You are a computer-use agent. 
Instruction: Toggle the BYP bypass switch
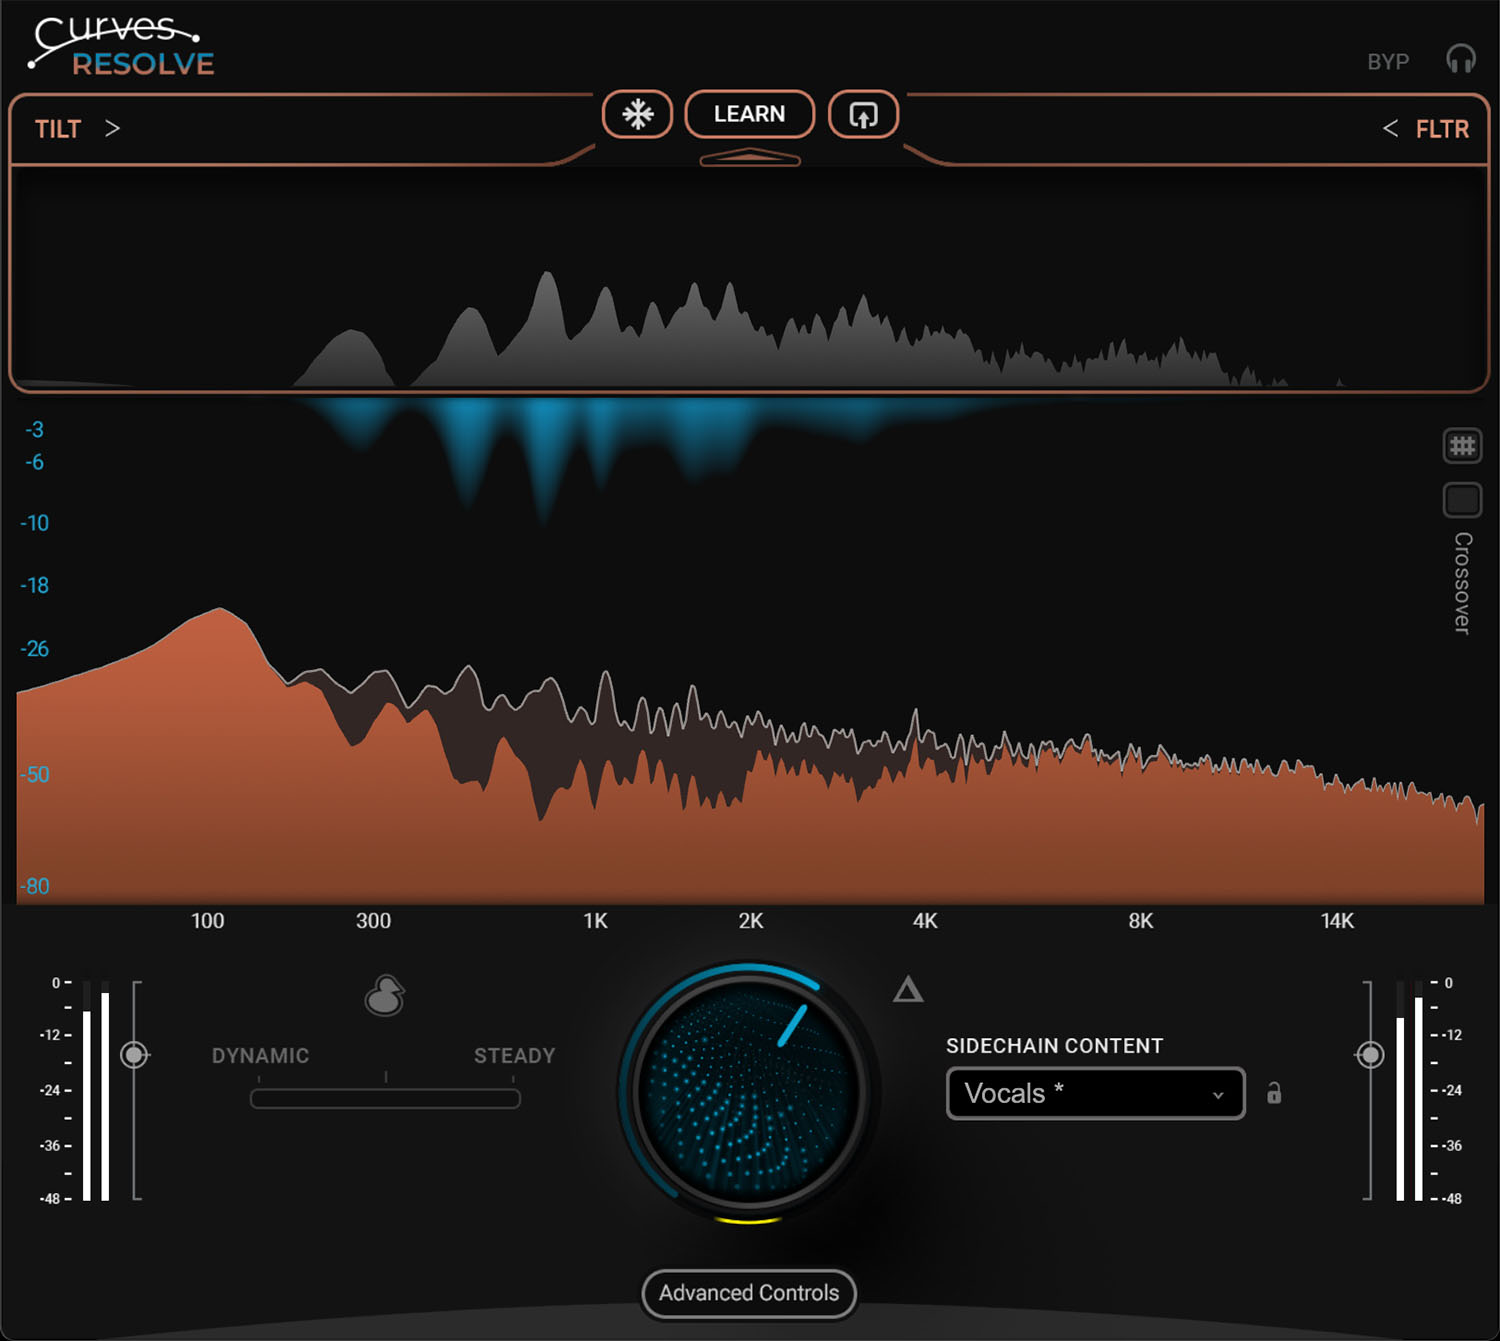click(1388, 62)
